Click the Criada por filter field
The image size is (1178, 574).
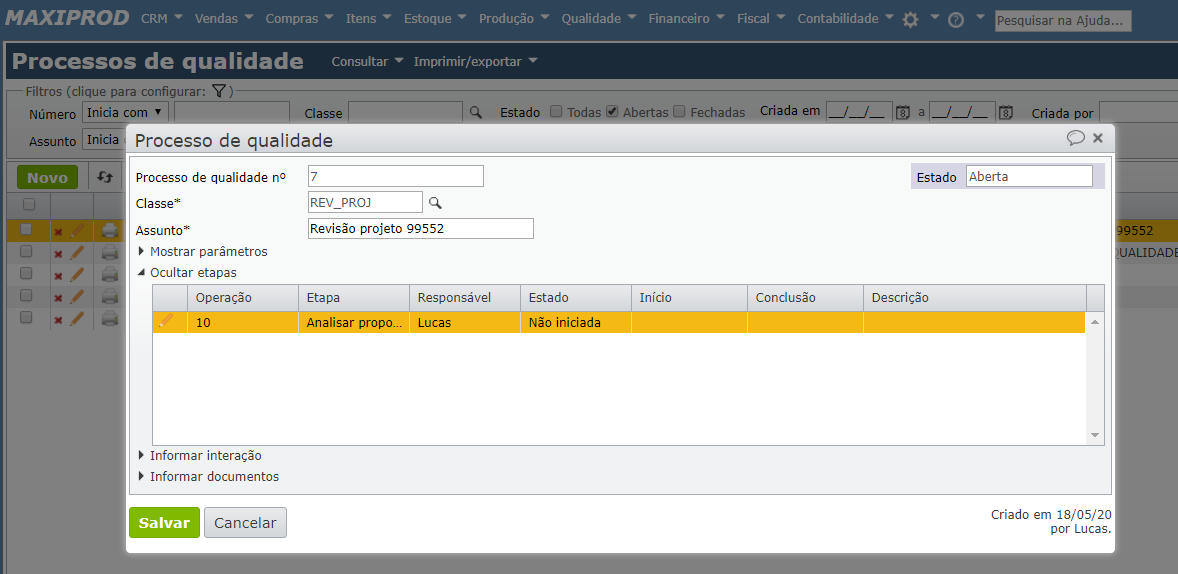[x=1138, y=113]
